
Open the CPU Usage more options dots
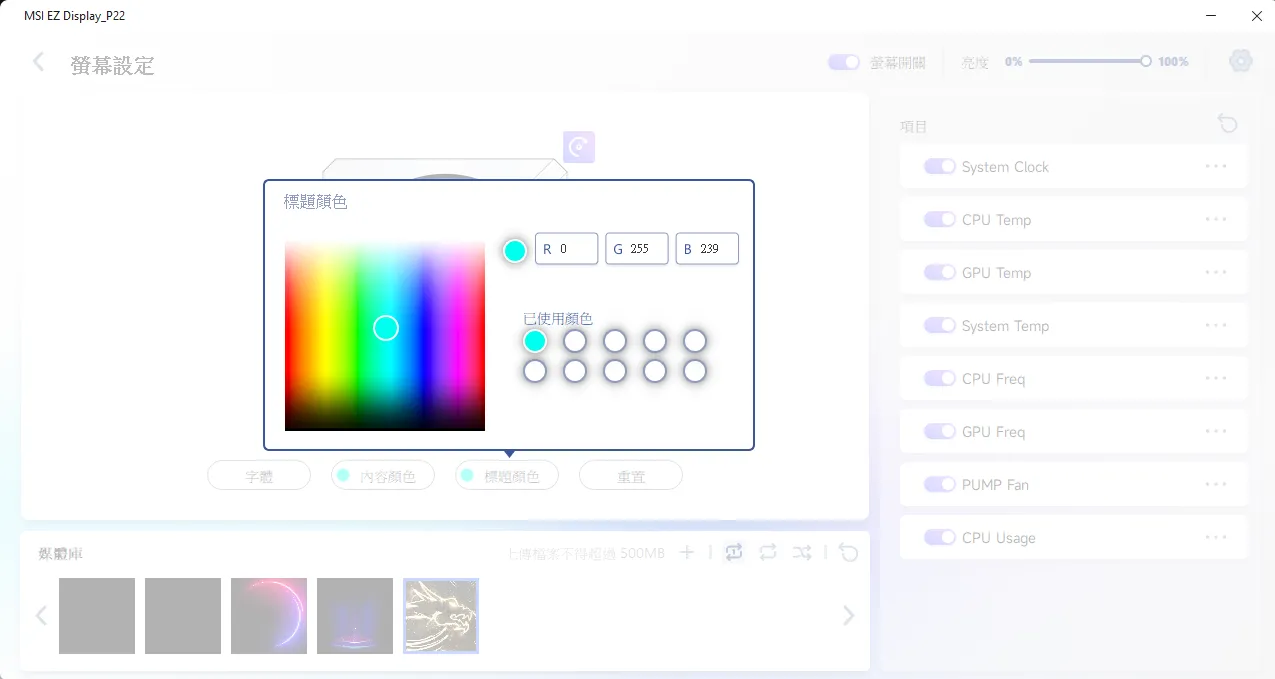1216,537
